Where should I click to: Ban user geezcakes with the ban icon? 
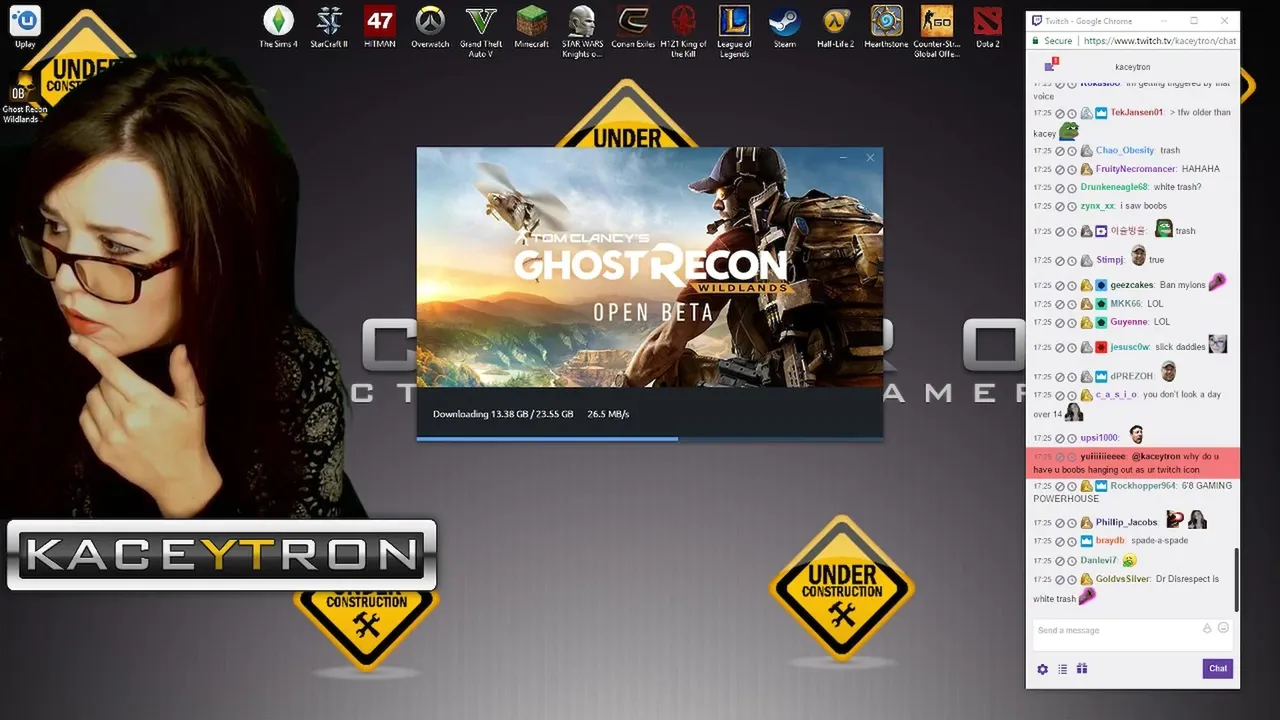point(1060,286)
